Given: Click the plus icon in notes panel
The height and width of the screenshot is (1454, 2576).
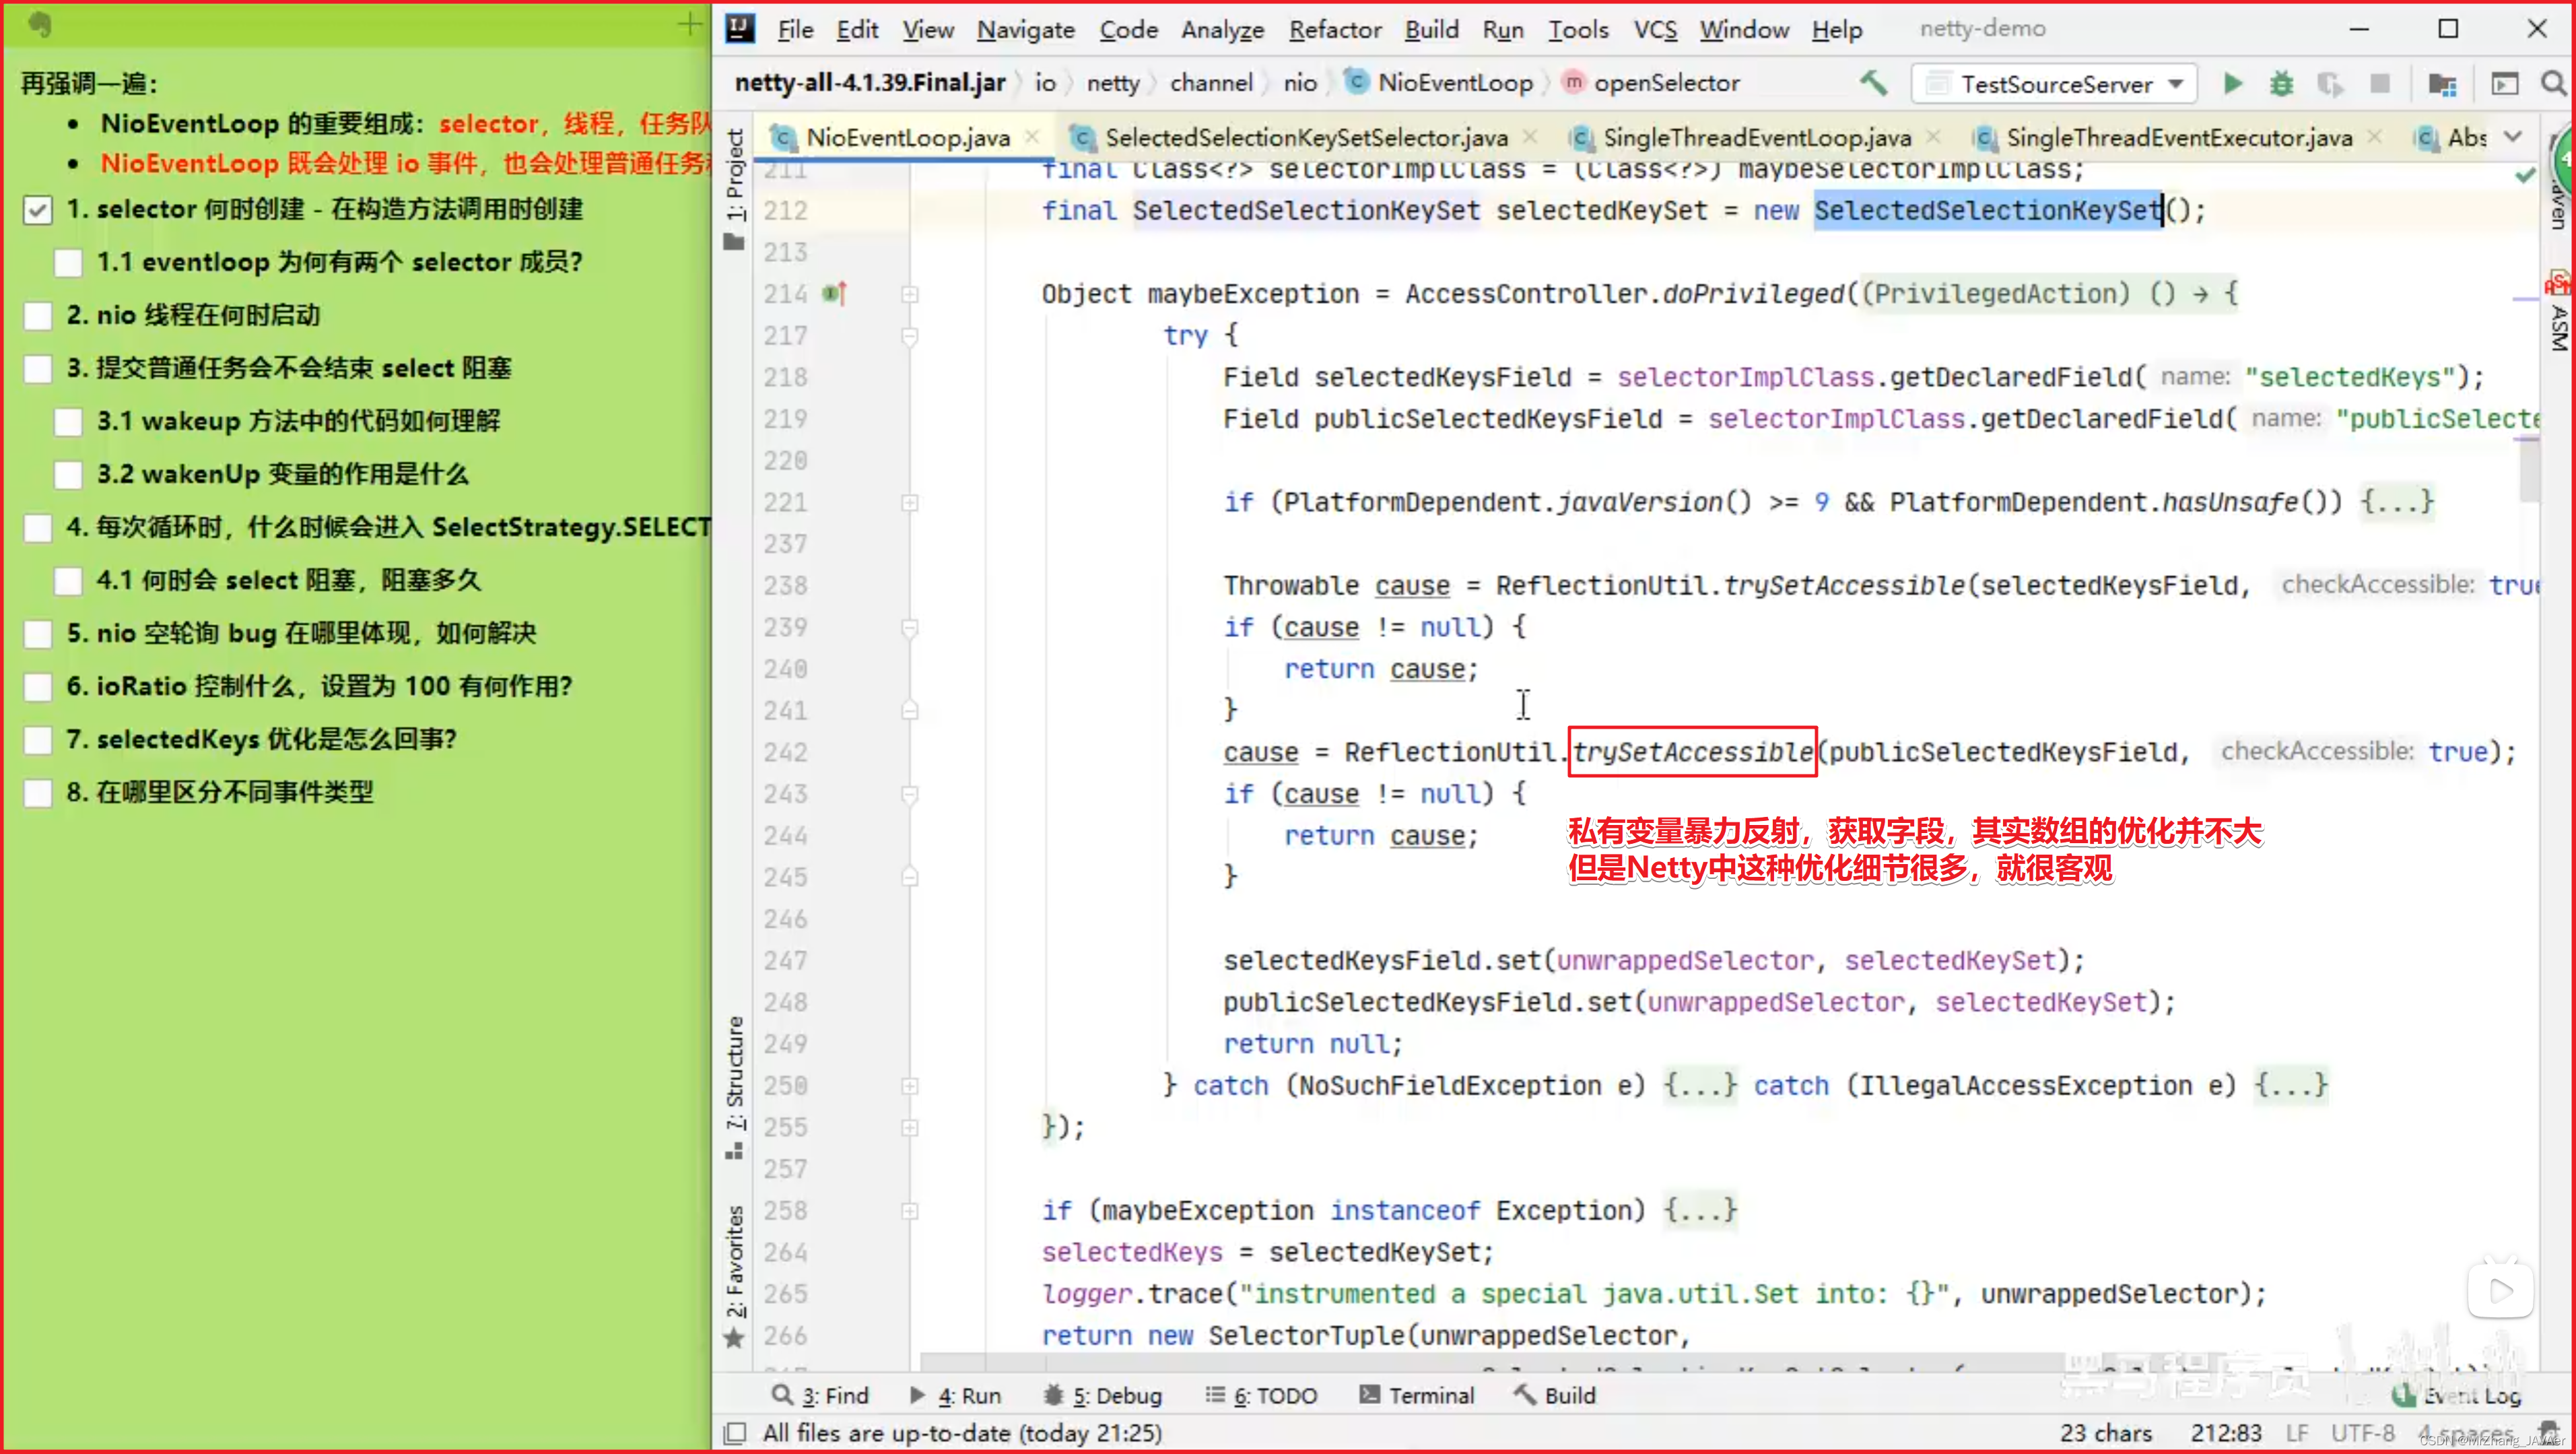Looking at the screenshot, I should 689,24.
